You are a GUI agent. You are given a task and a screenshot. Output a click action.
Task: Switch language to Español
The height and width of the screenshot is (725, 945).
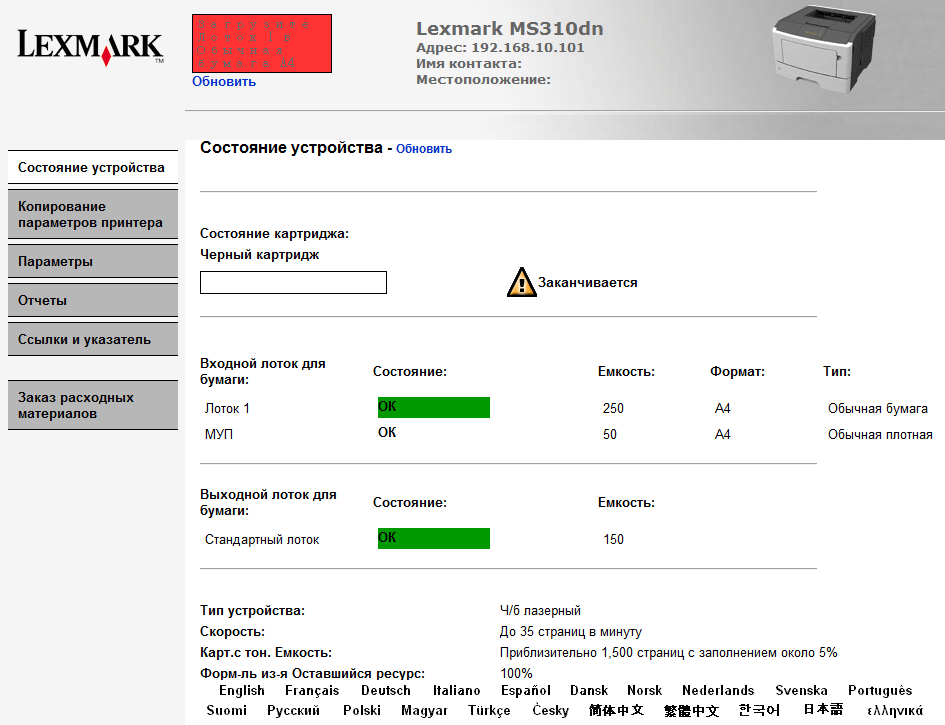pos(526,691)
